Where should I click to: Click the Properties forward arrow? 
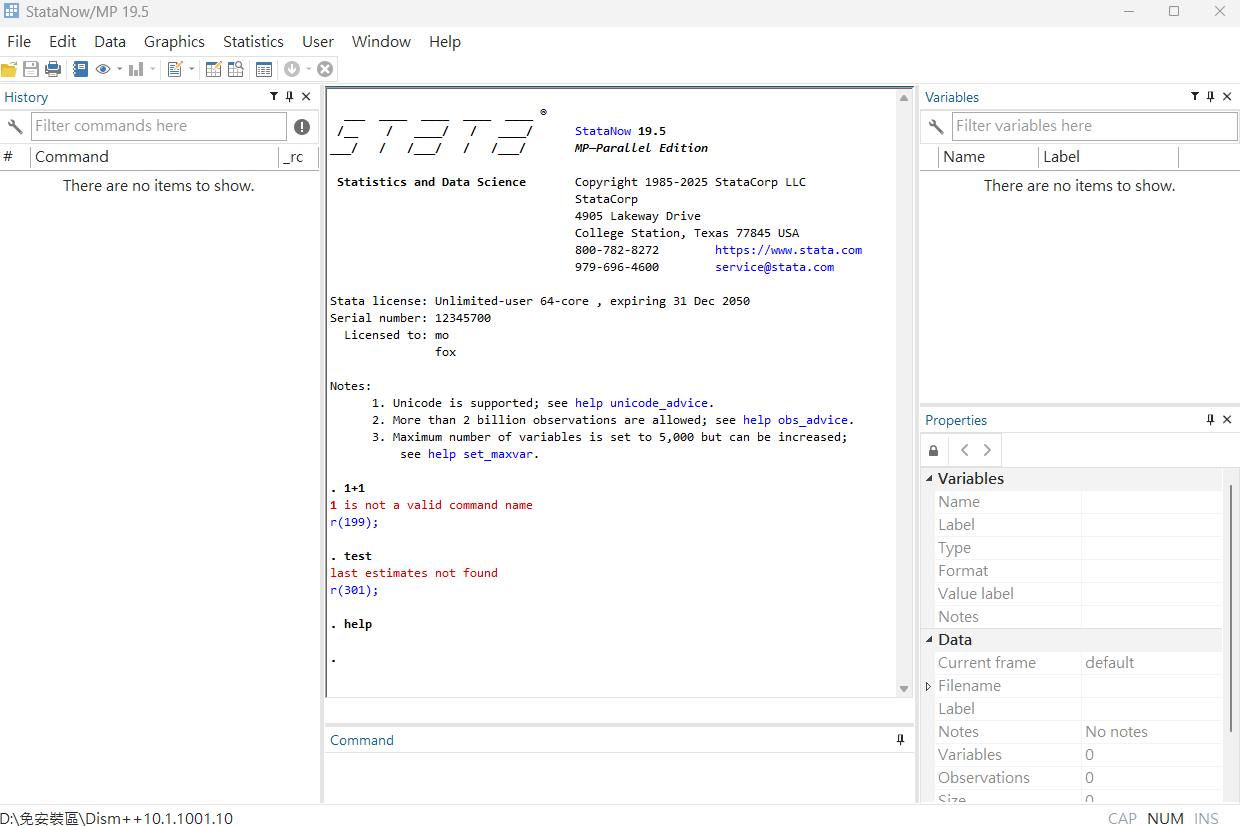pyautogui.click(x=987, y=450)
